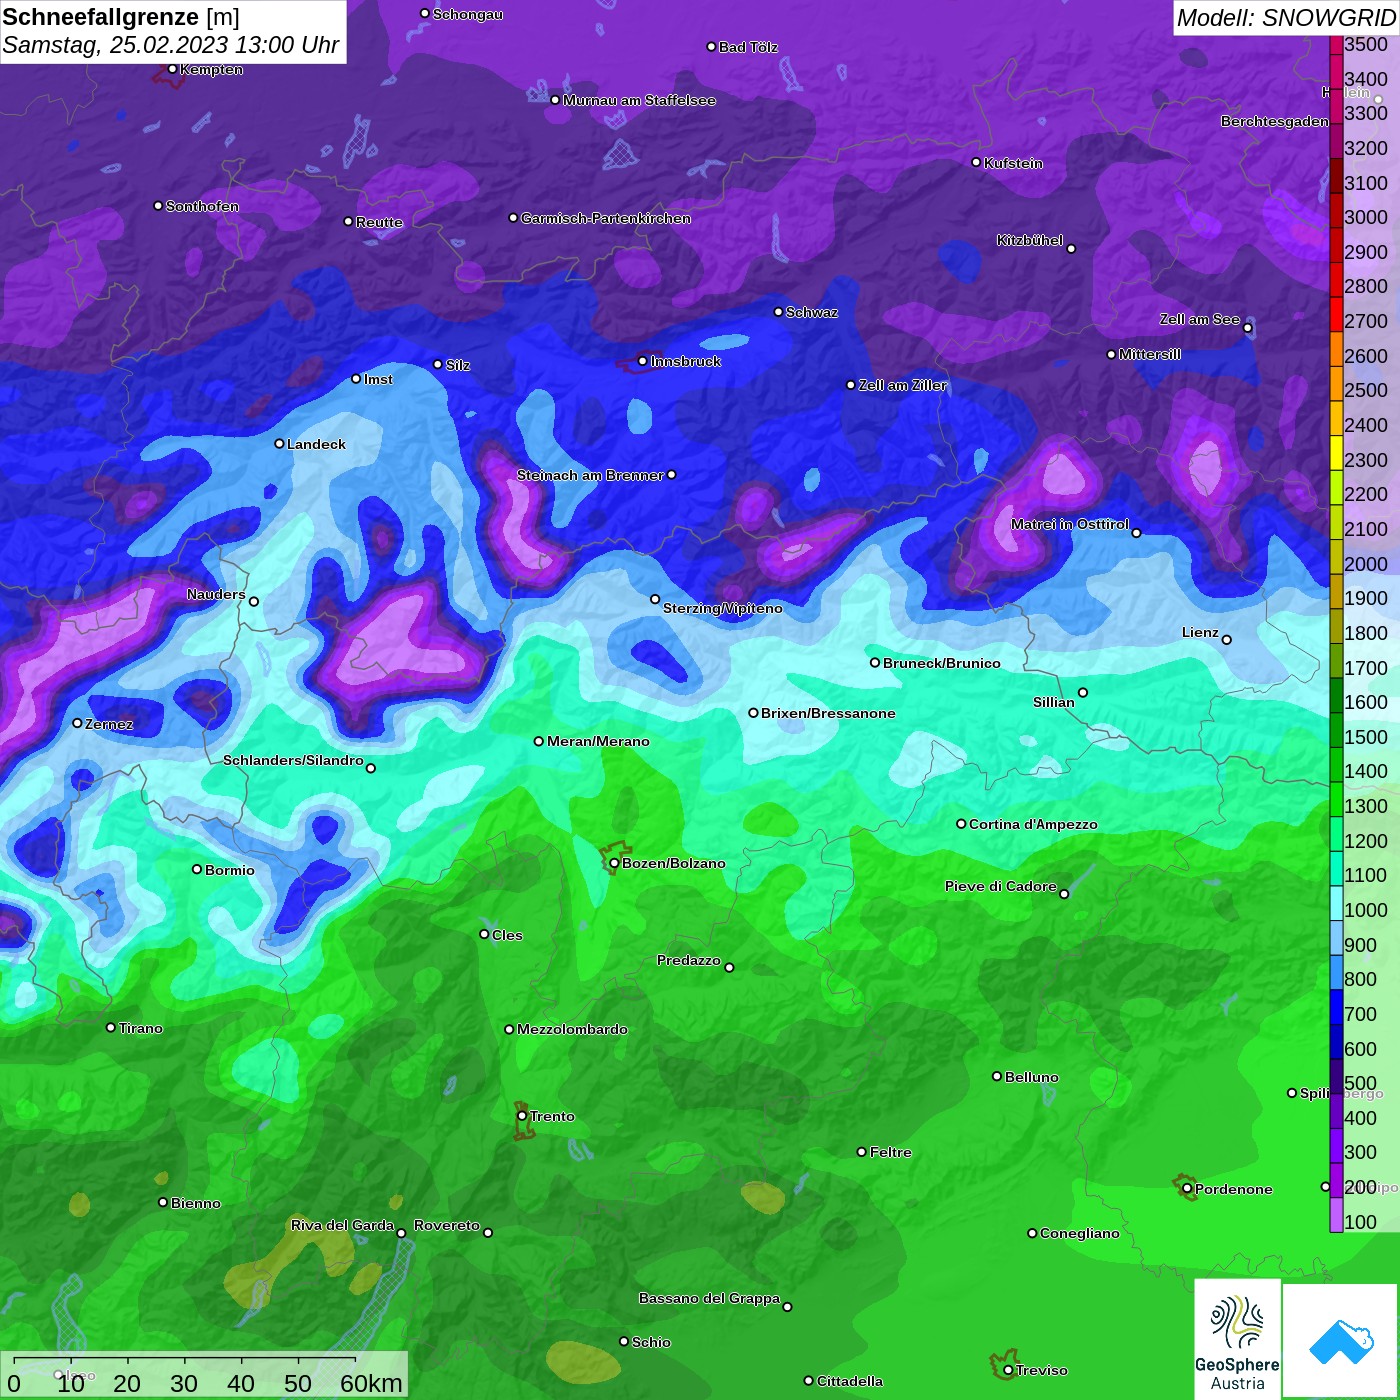Click the Mezzolombardo label
Viewport: 1400px width, 1400px height.
point(572,1029)
